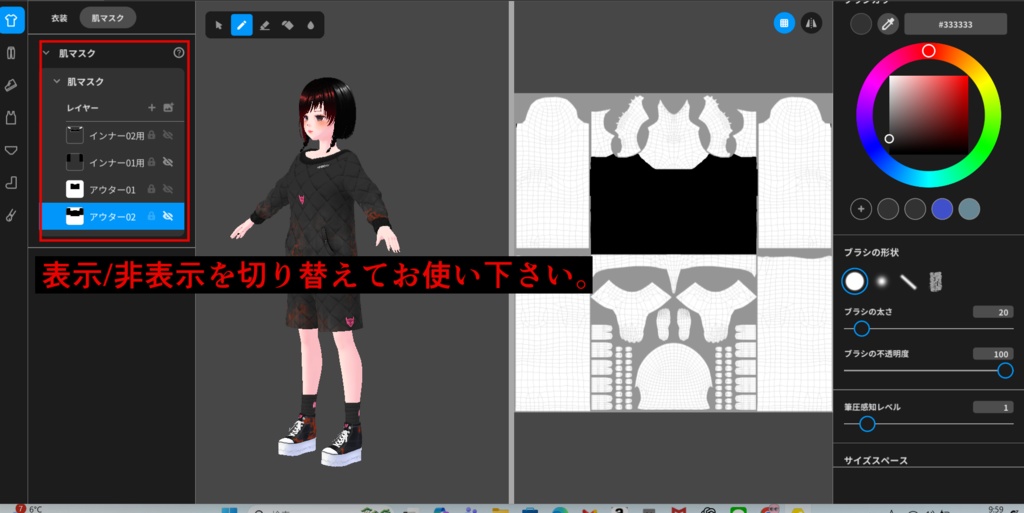Collapse the nested 肌マスク group

click(57, 82)
